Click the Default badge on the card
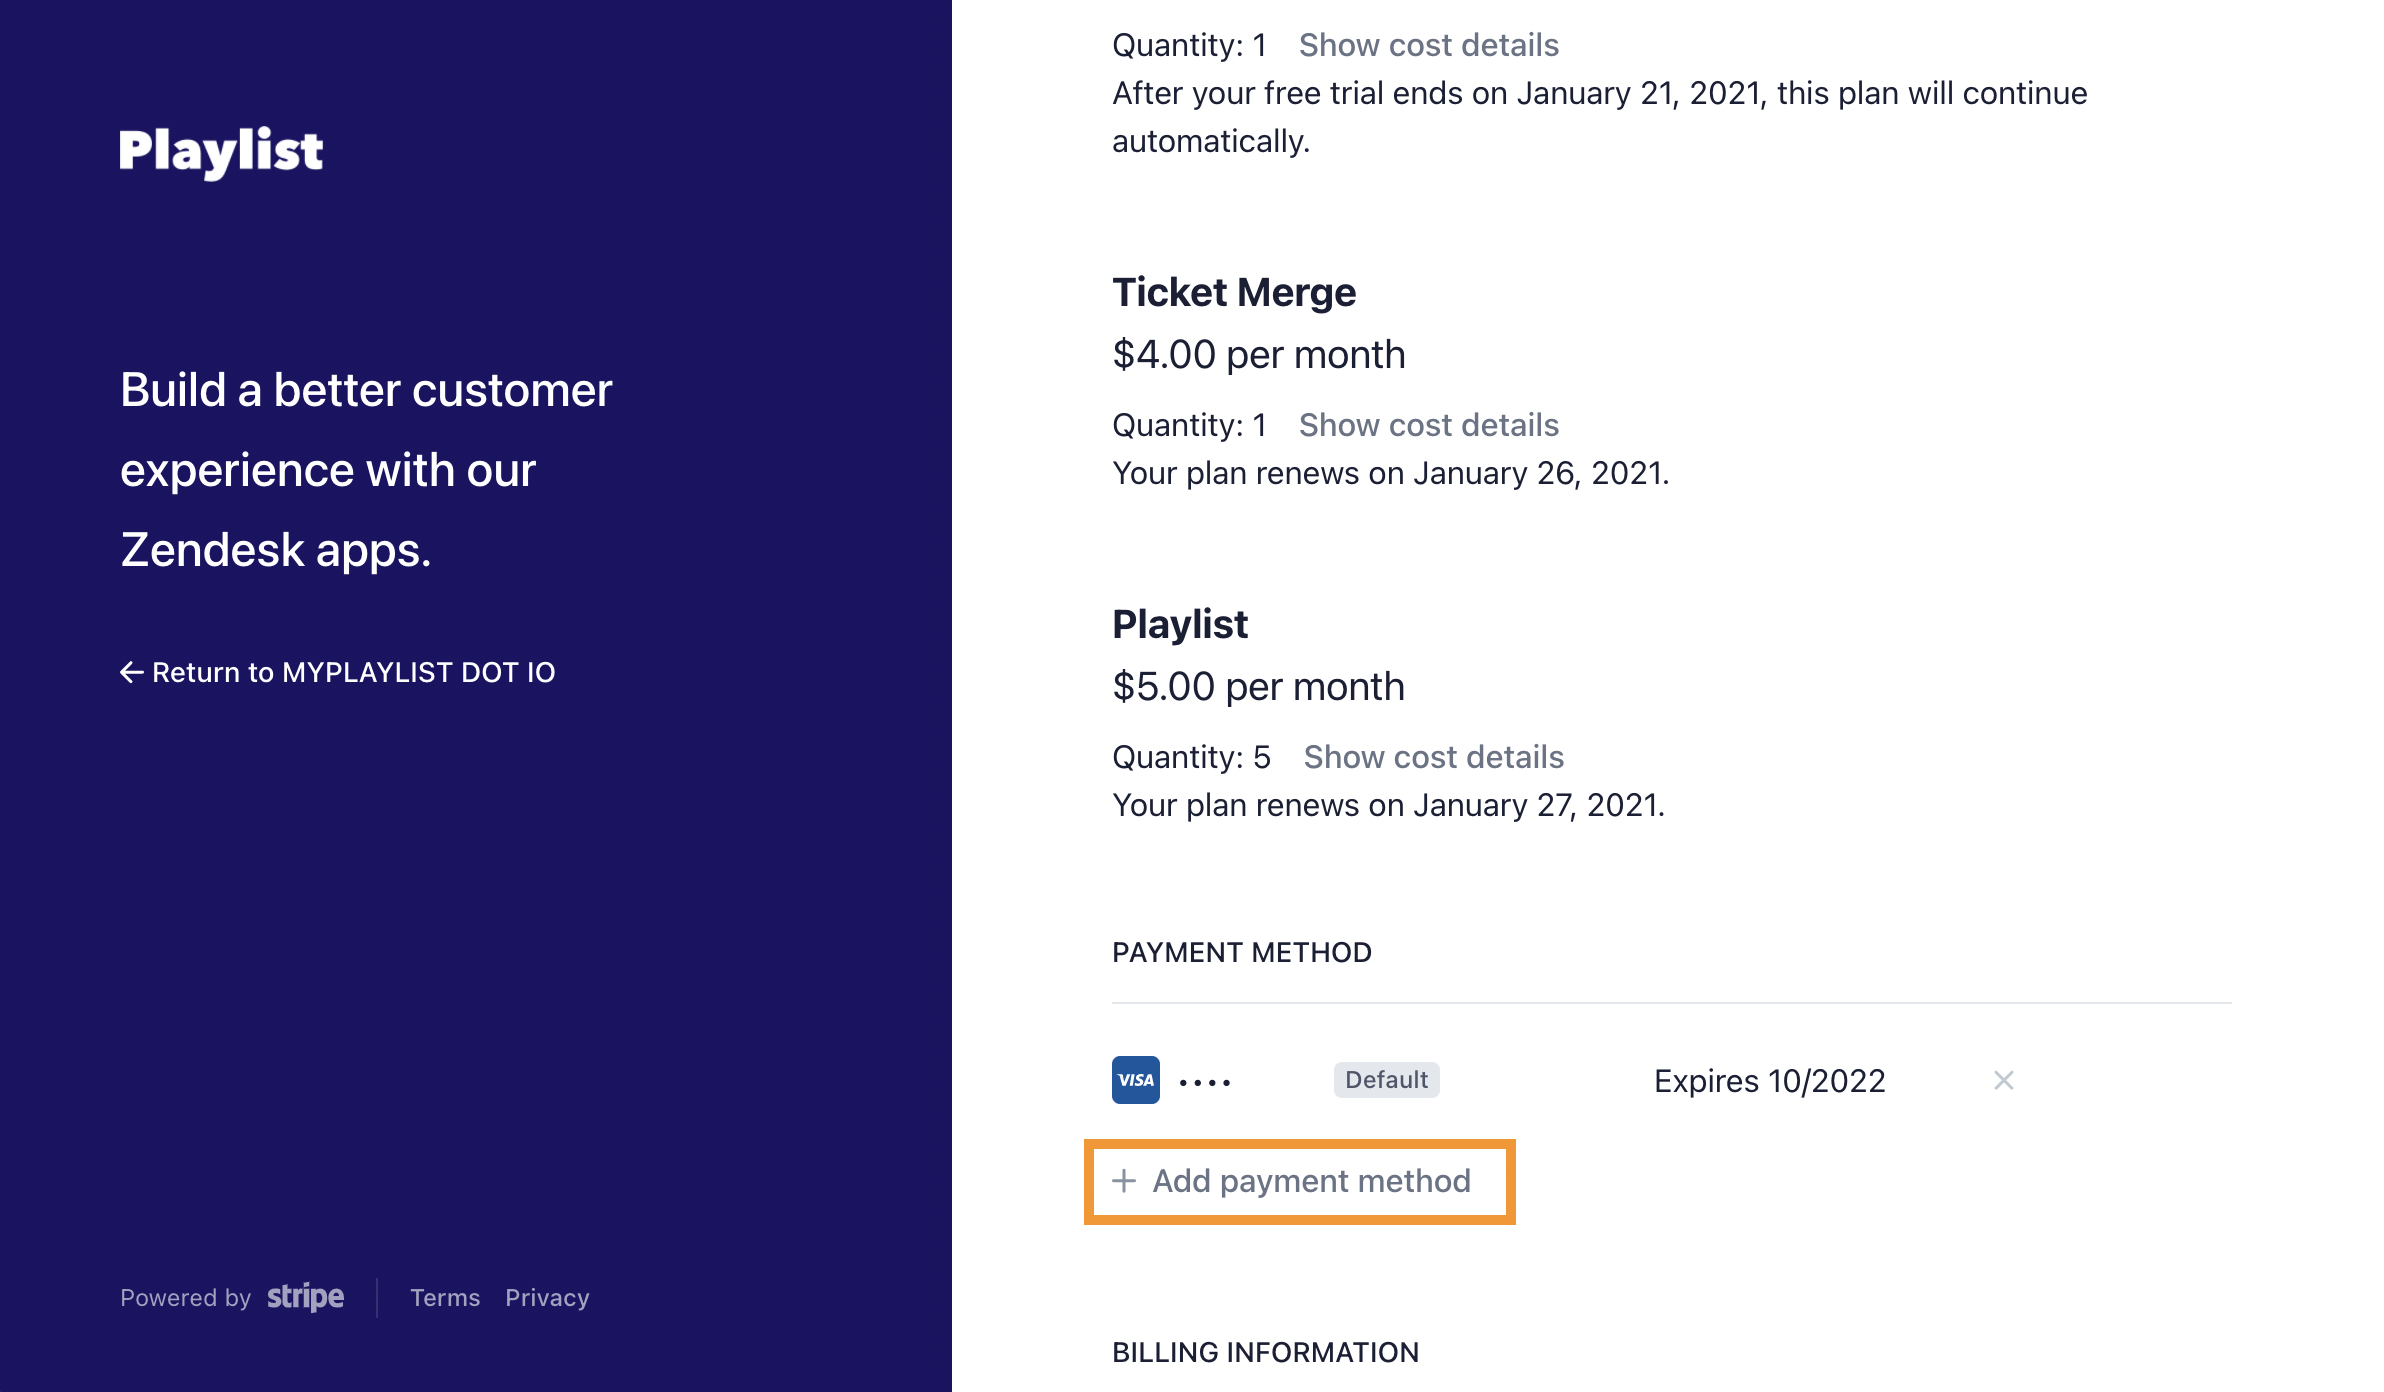This screenshot has height=1392, width=2384. pos(1386,1080)
